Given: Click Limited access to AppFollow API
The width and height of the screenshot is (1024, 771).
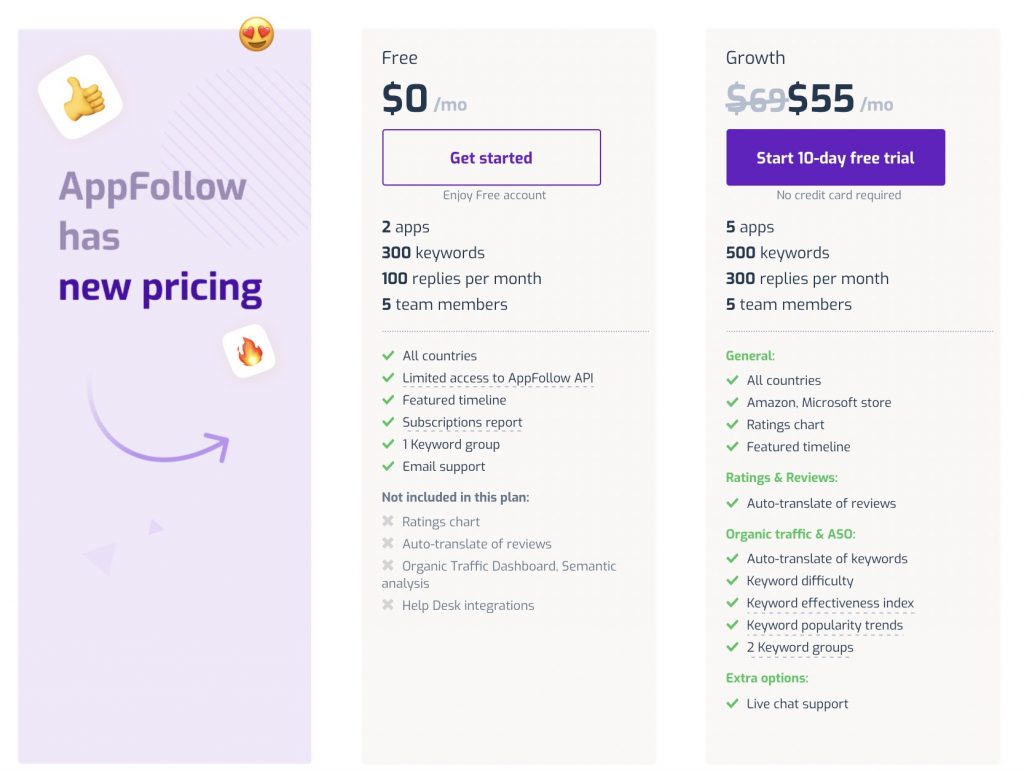Looking at the screenshot, I should (498, 378).
